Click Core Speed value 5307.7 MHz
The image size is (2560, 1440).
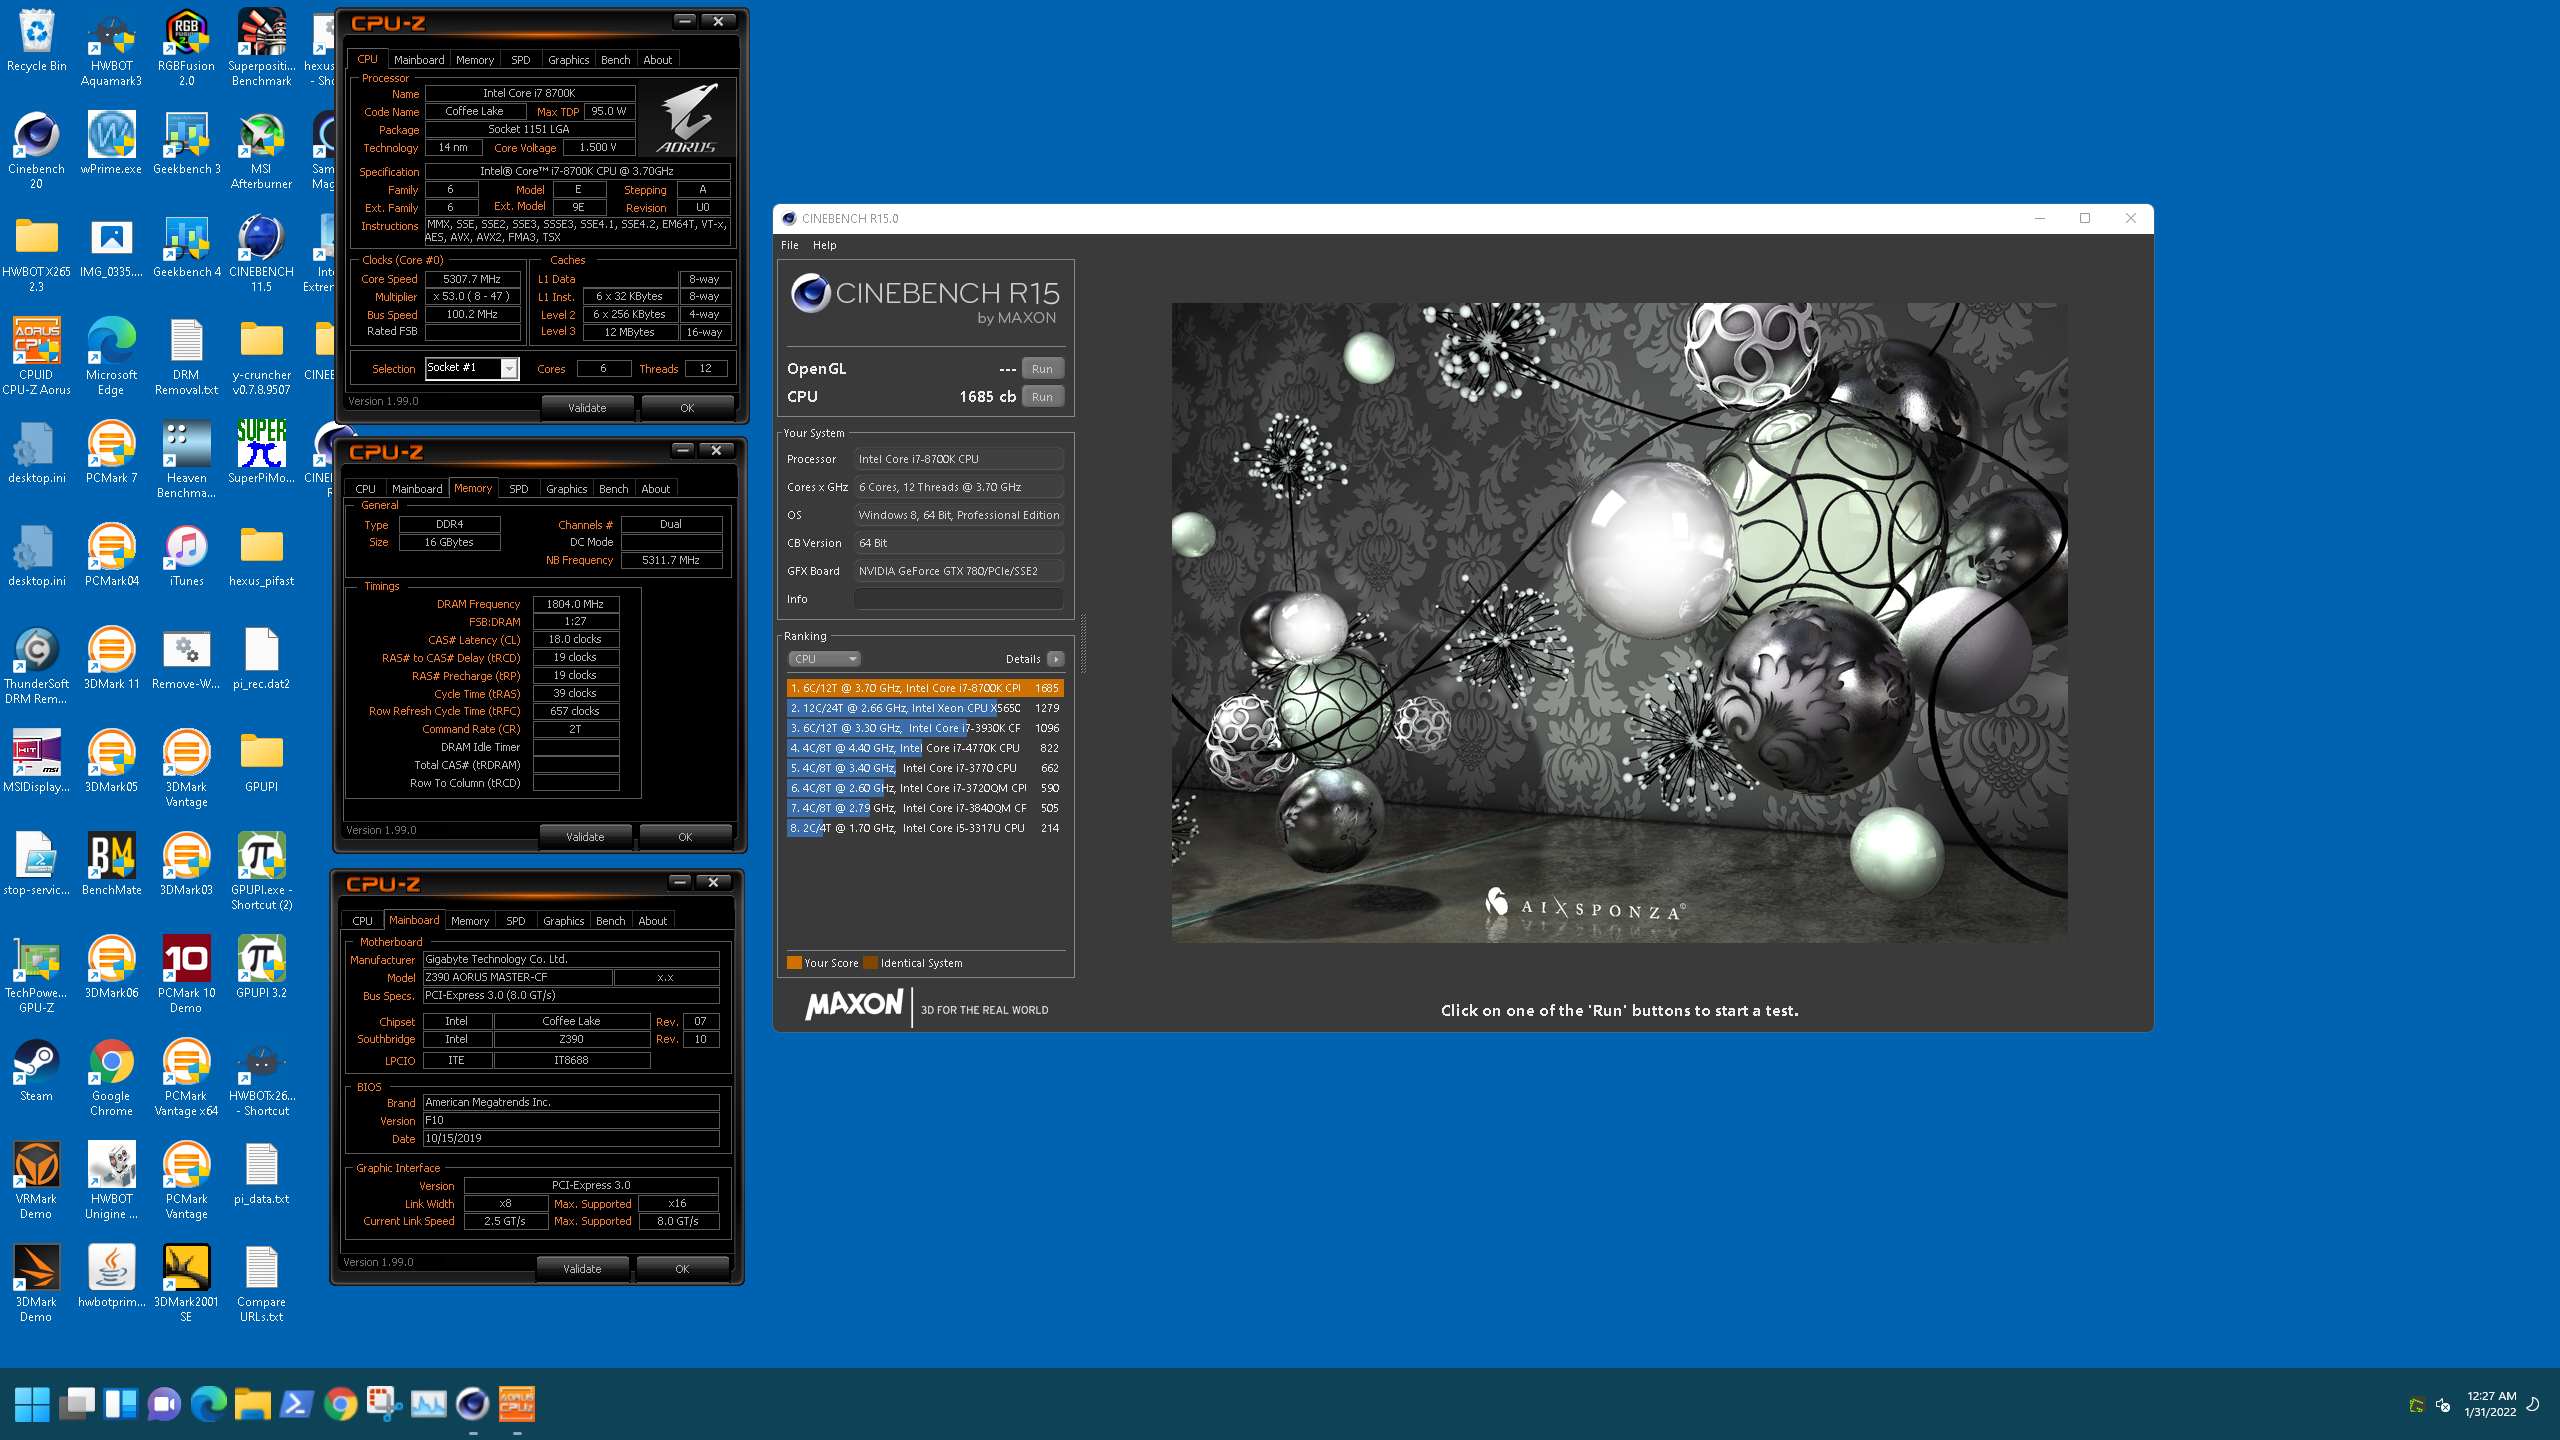472,279
